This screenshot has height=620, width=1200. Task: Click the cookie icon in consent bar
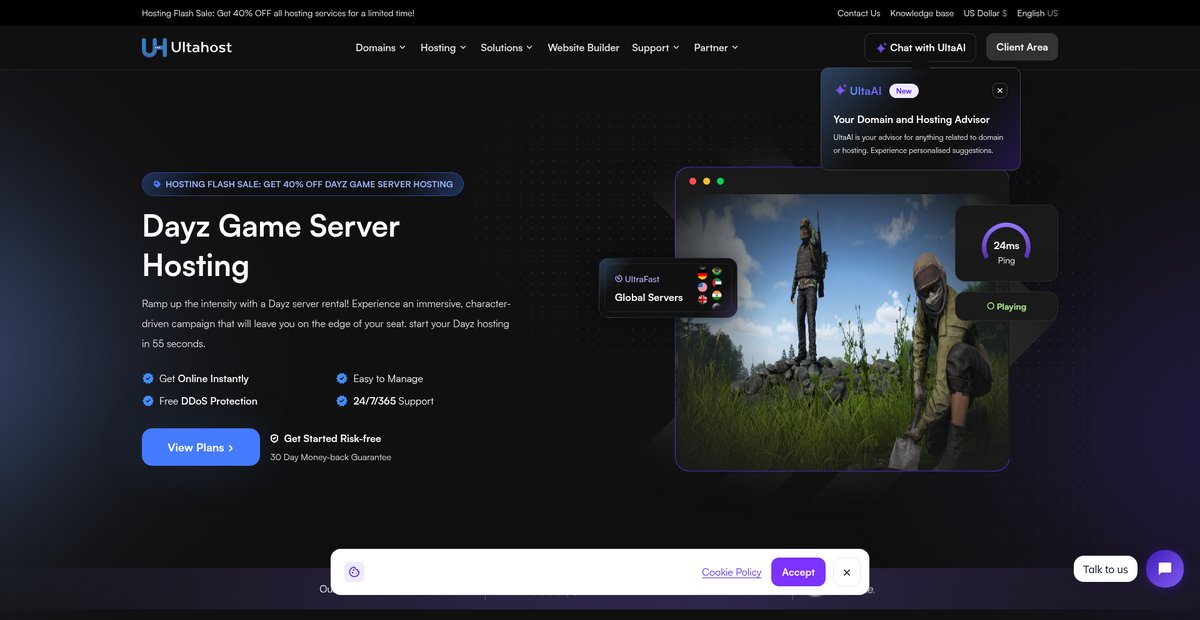(x=354, y=572)
